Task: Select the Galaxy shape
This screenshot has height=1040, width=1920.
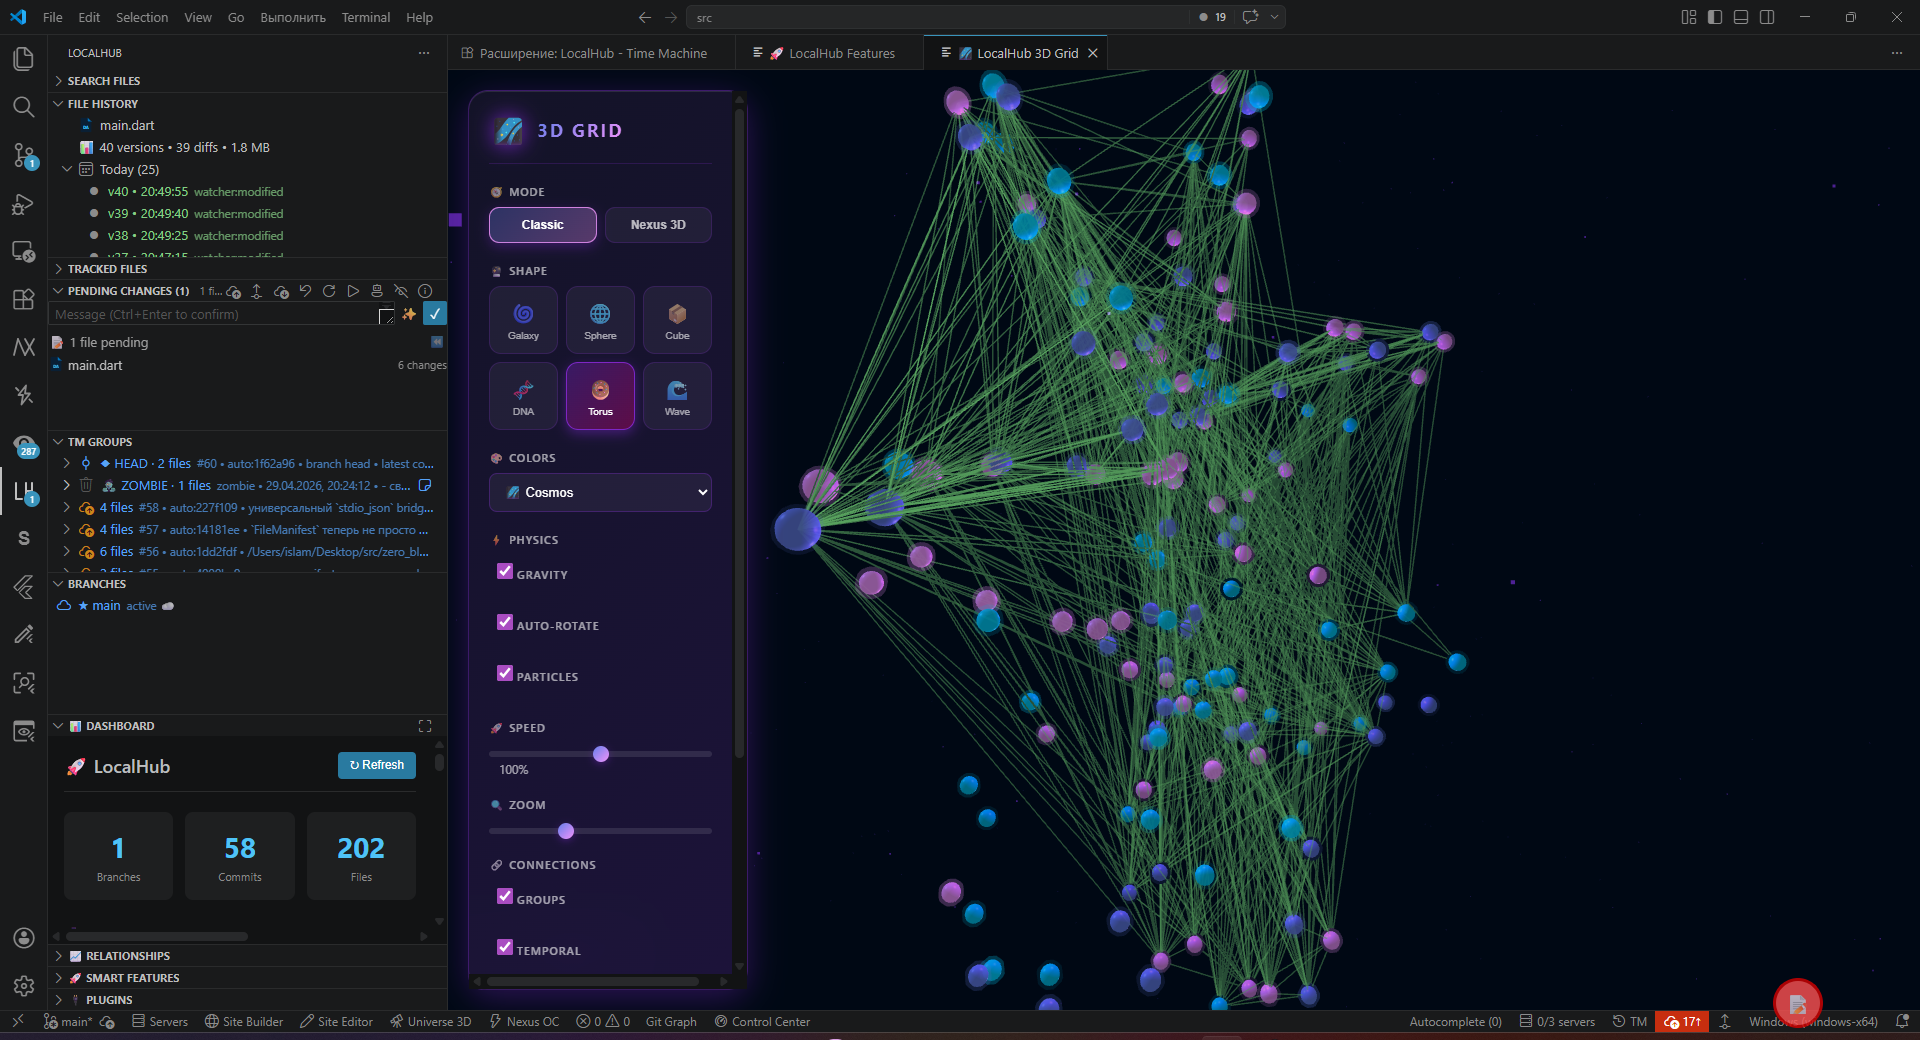Action: [523, 320]
